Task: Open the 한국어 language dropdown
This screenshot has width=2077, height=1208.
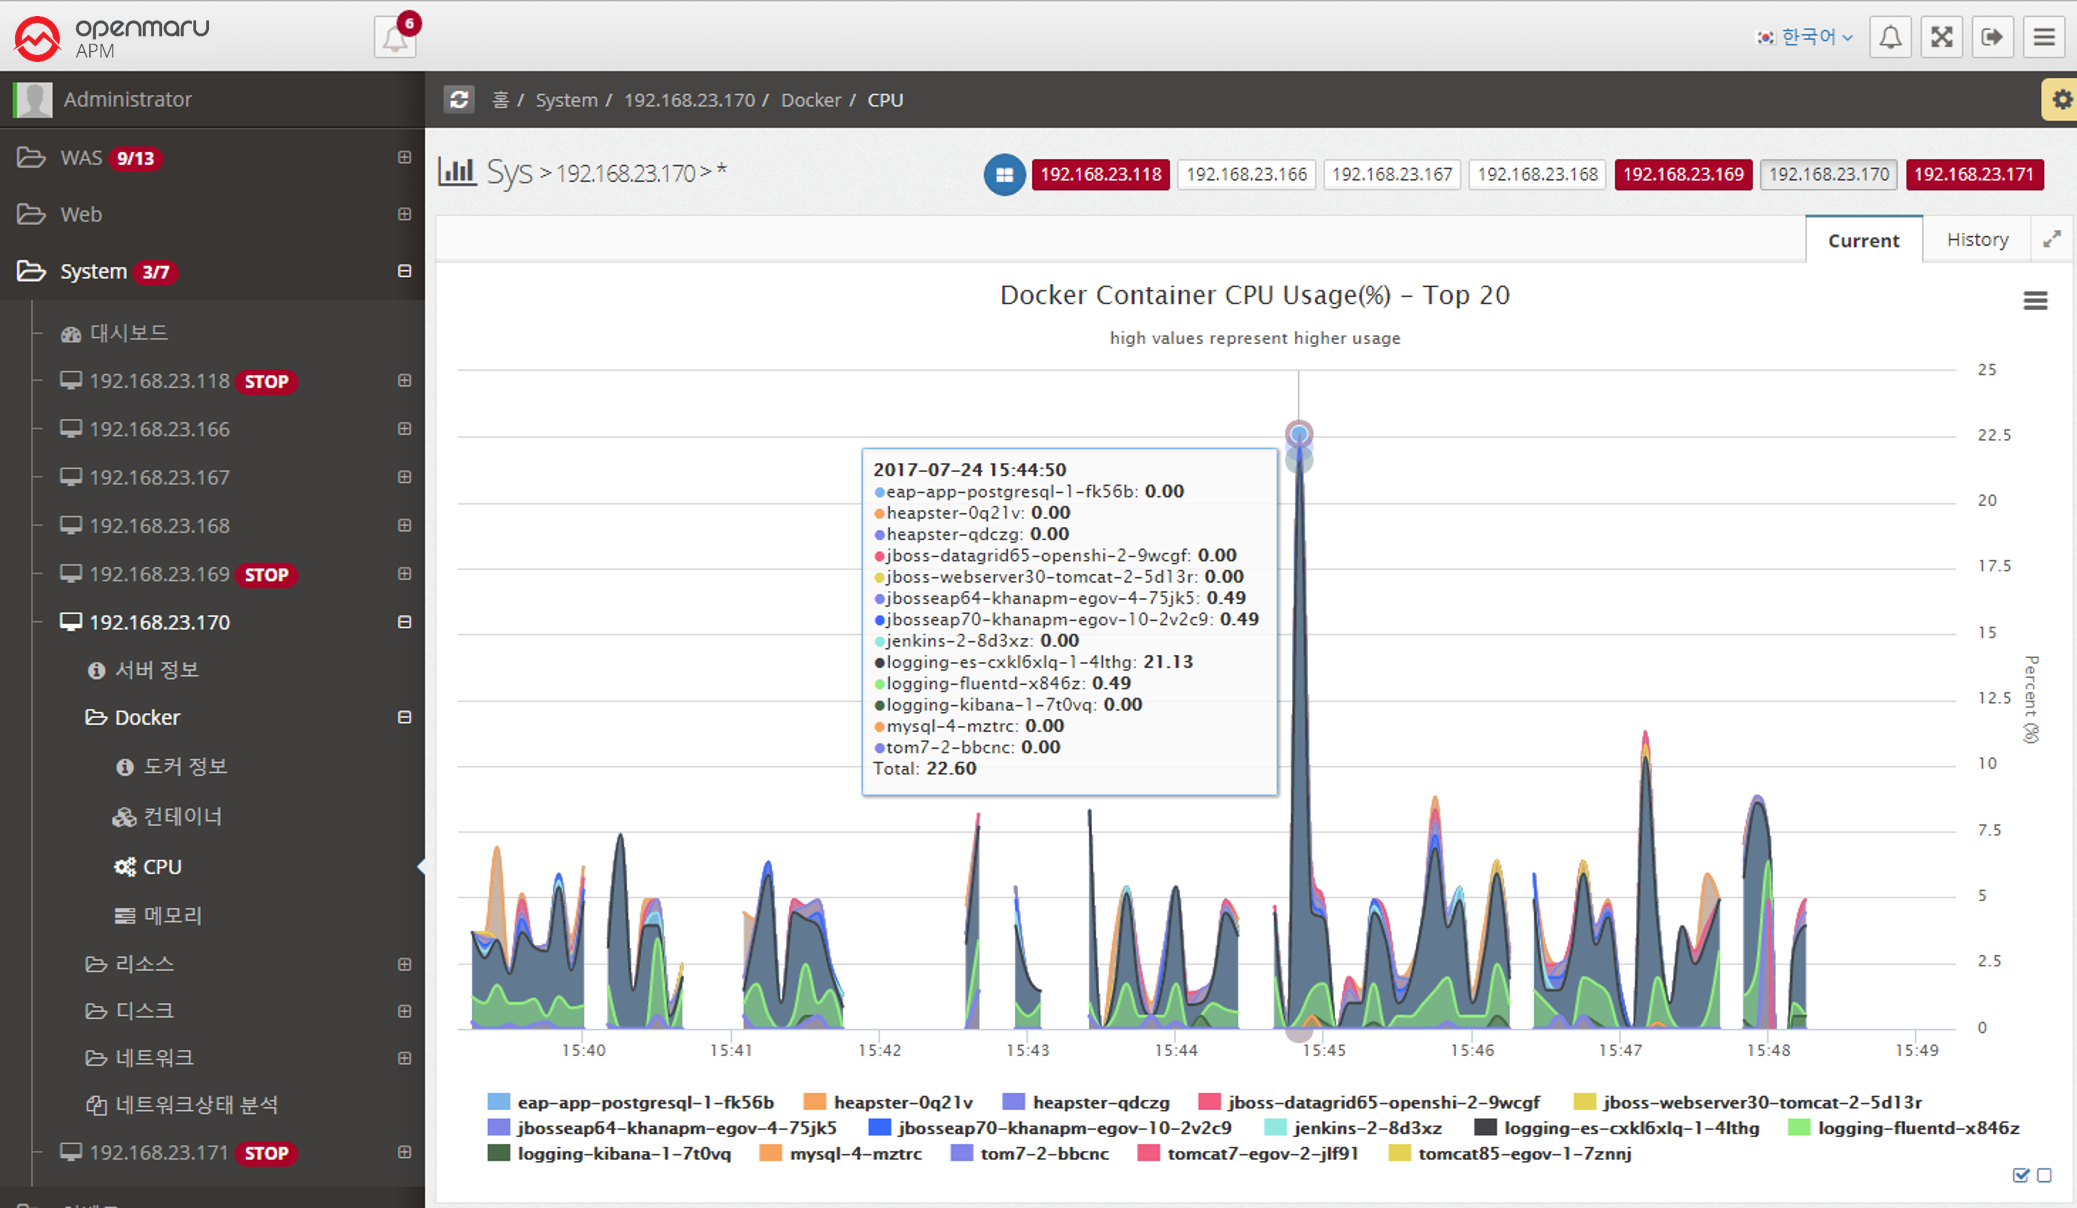Action: click(1806, 37)
